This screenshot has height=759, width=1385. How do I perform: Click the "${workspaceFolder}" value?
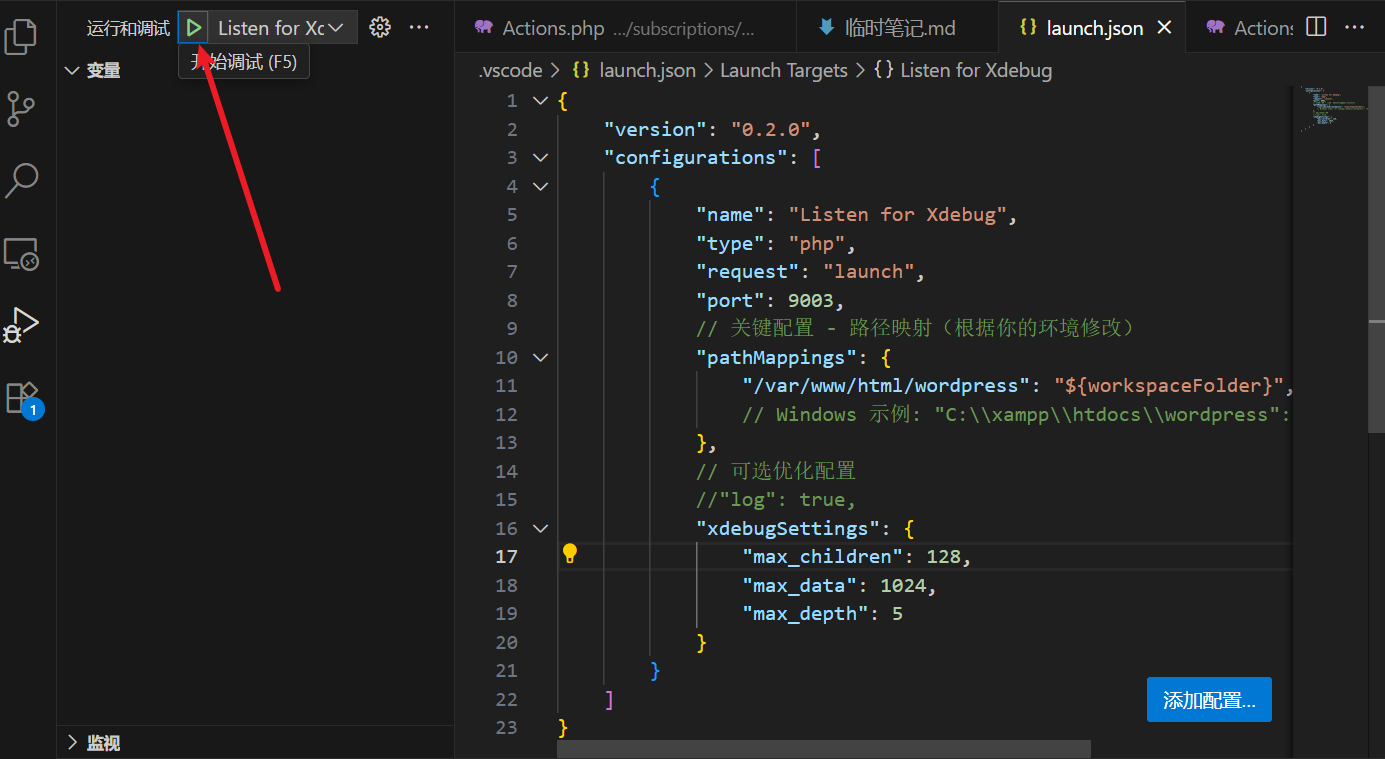click(1167, 386)
